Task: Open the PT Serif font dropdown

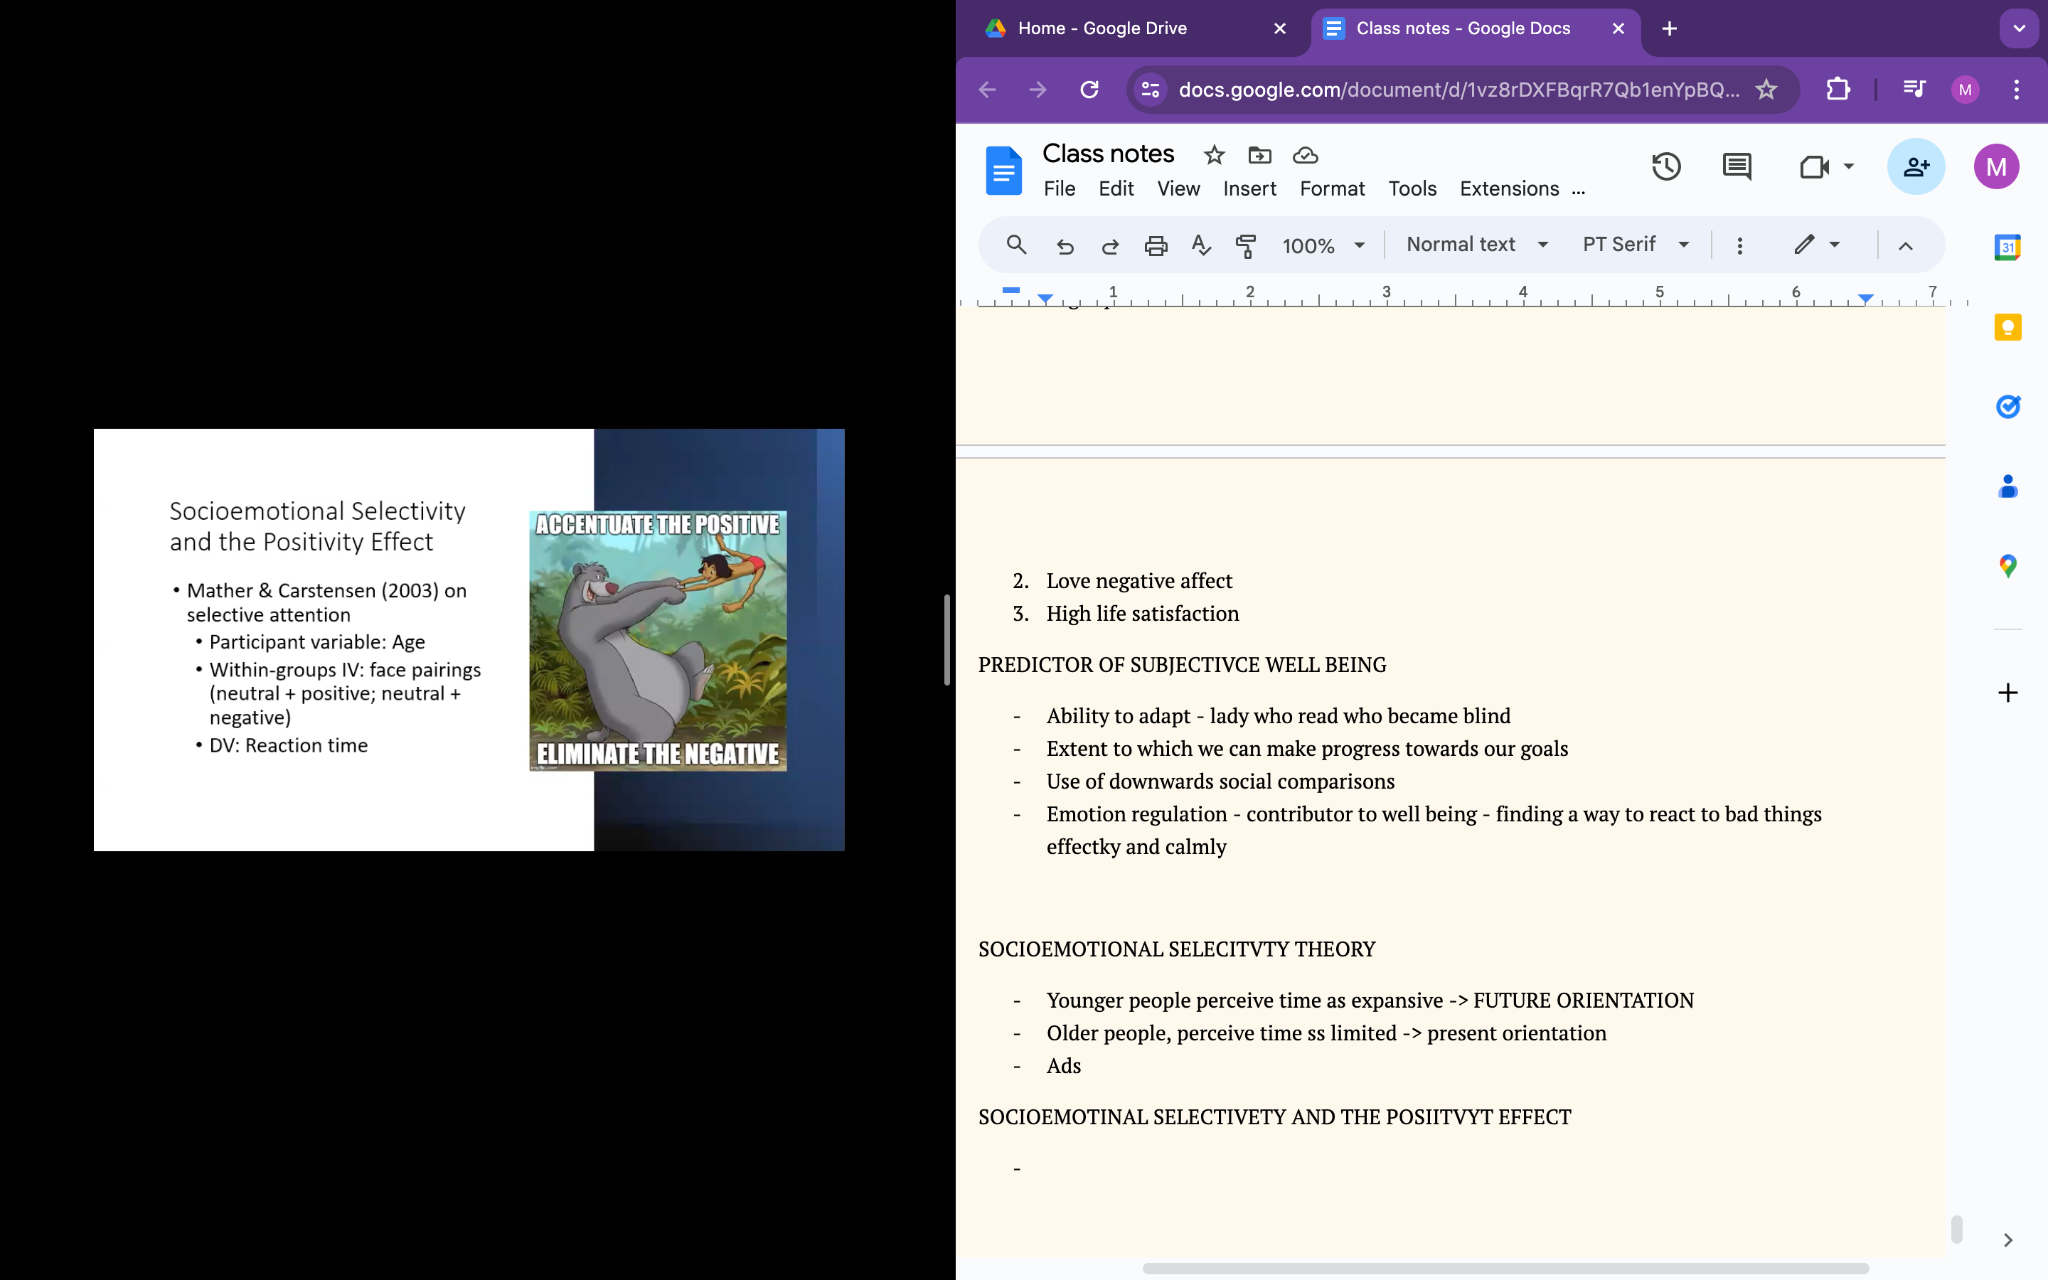Action: pos(1635,245)
